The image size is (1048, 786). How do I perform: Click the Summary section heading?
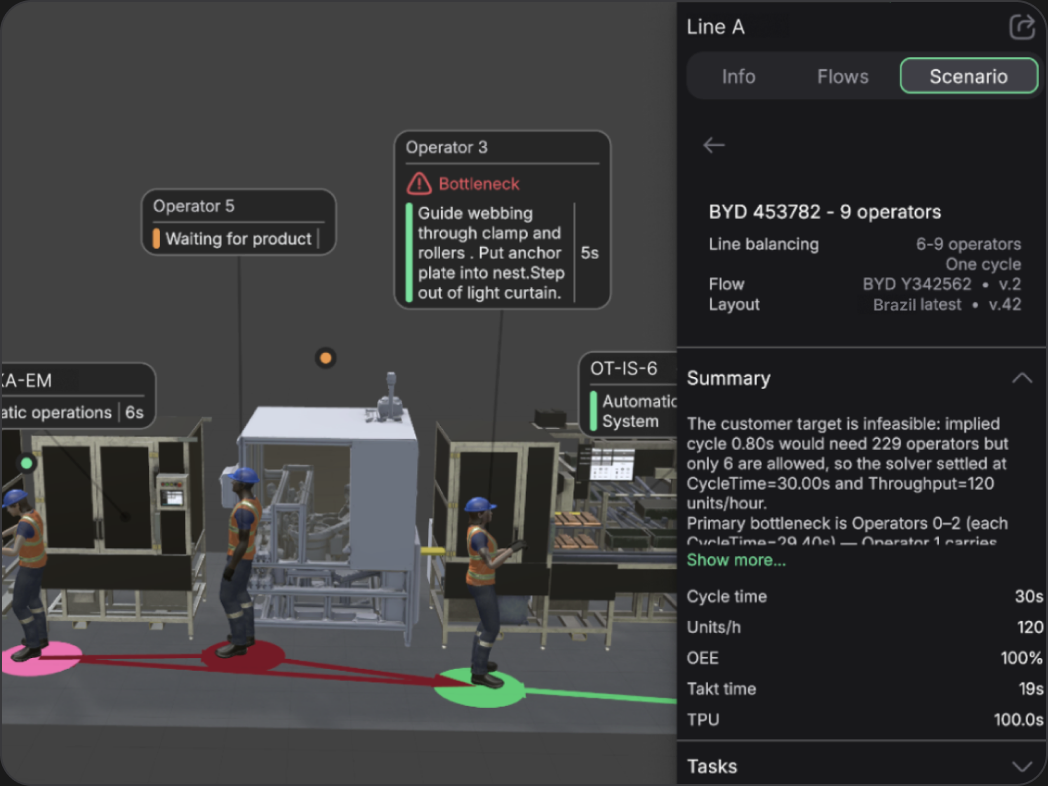(x=729, y=378)
